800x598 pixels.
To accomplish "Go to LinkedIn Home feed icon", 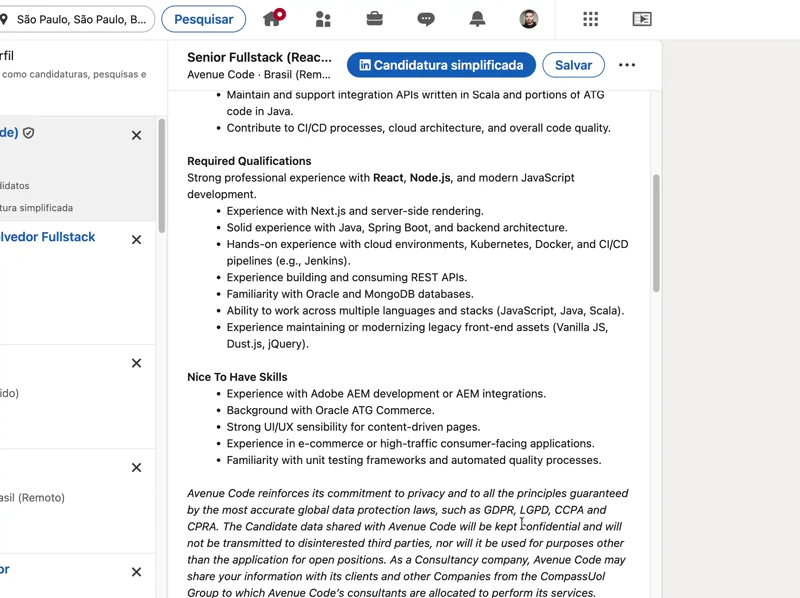I will point(272,19).
